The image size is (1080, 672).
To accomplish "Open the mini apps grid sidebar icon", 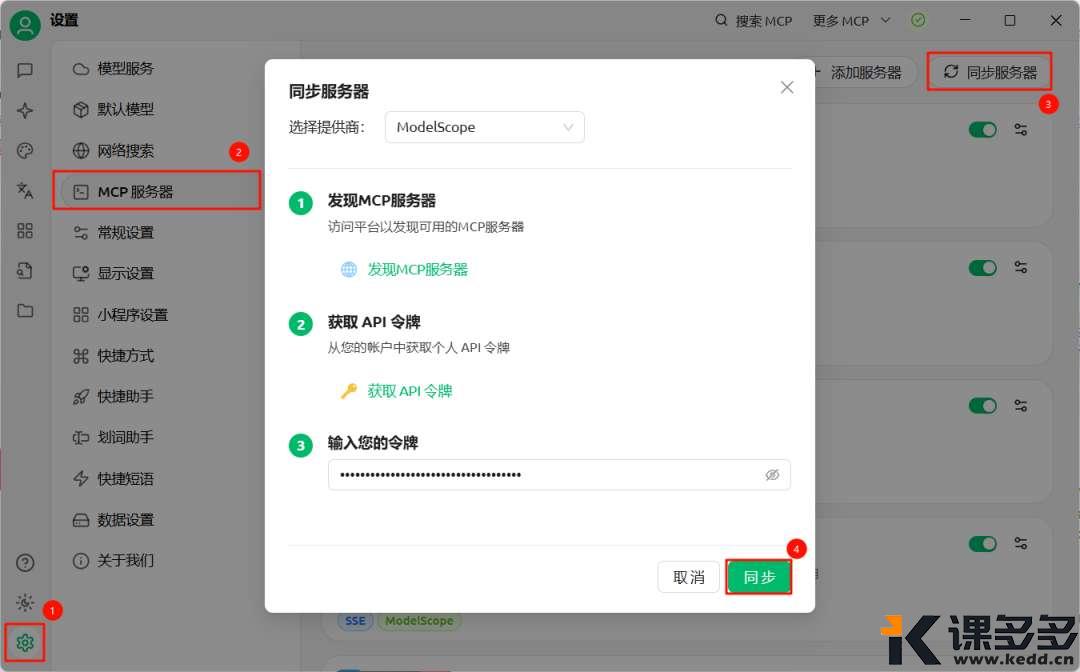I will tap(25, 231).
